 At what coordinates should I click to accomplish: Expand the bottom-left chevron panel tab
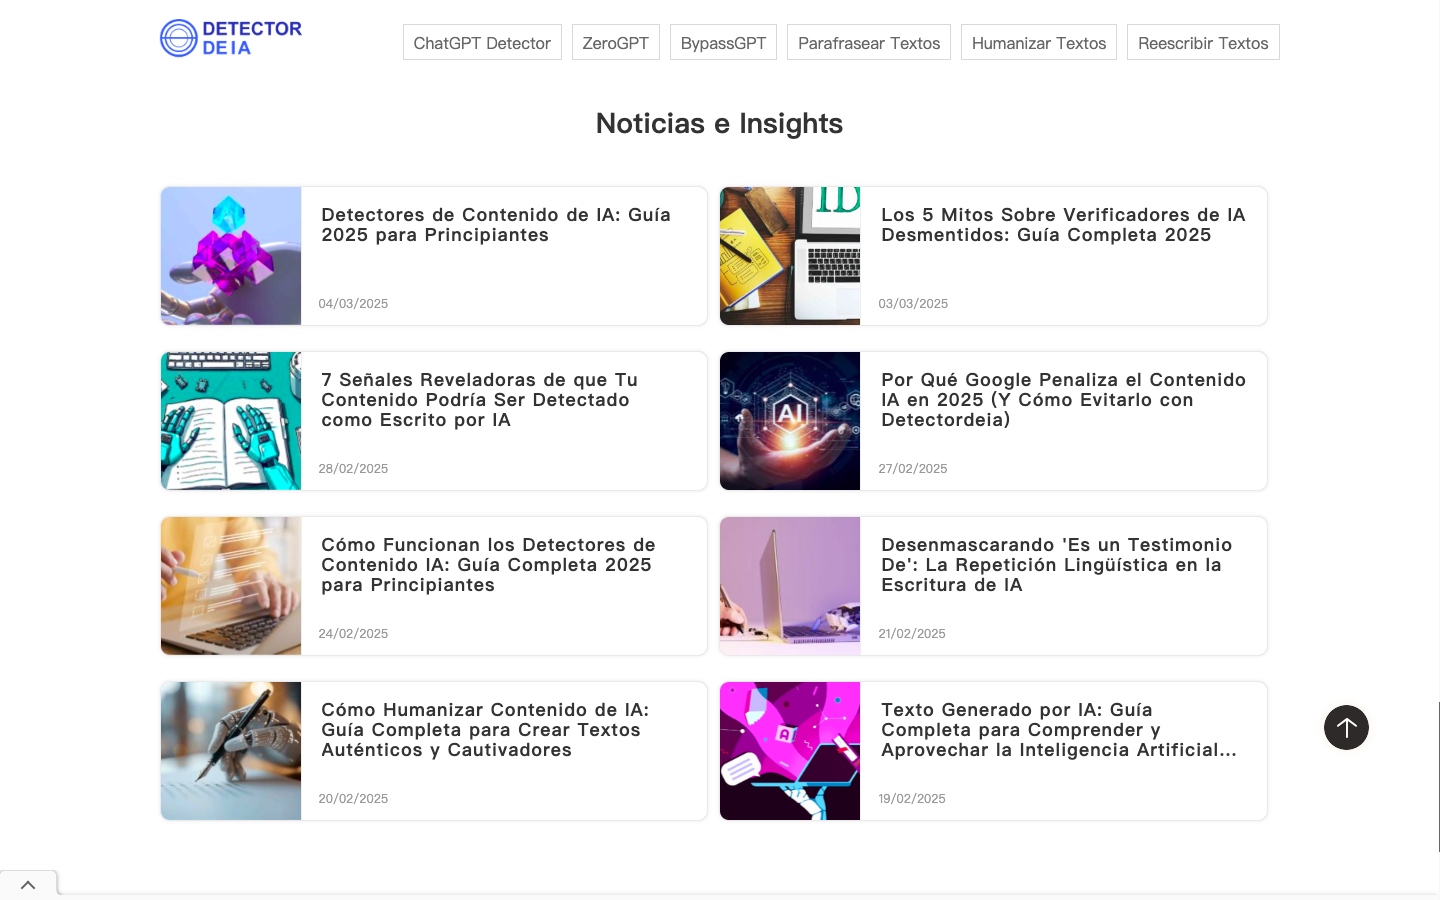point(28,885)
